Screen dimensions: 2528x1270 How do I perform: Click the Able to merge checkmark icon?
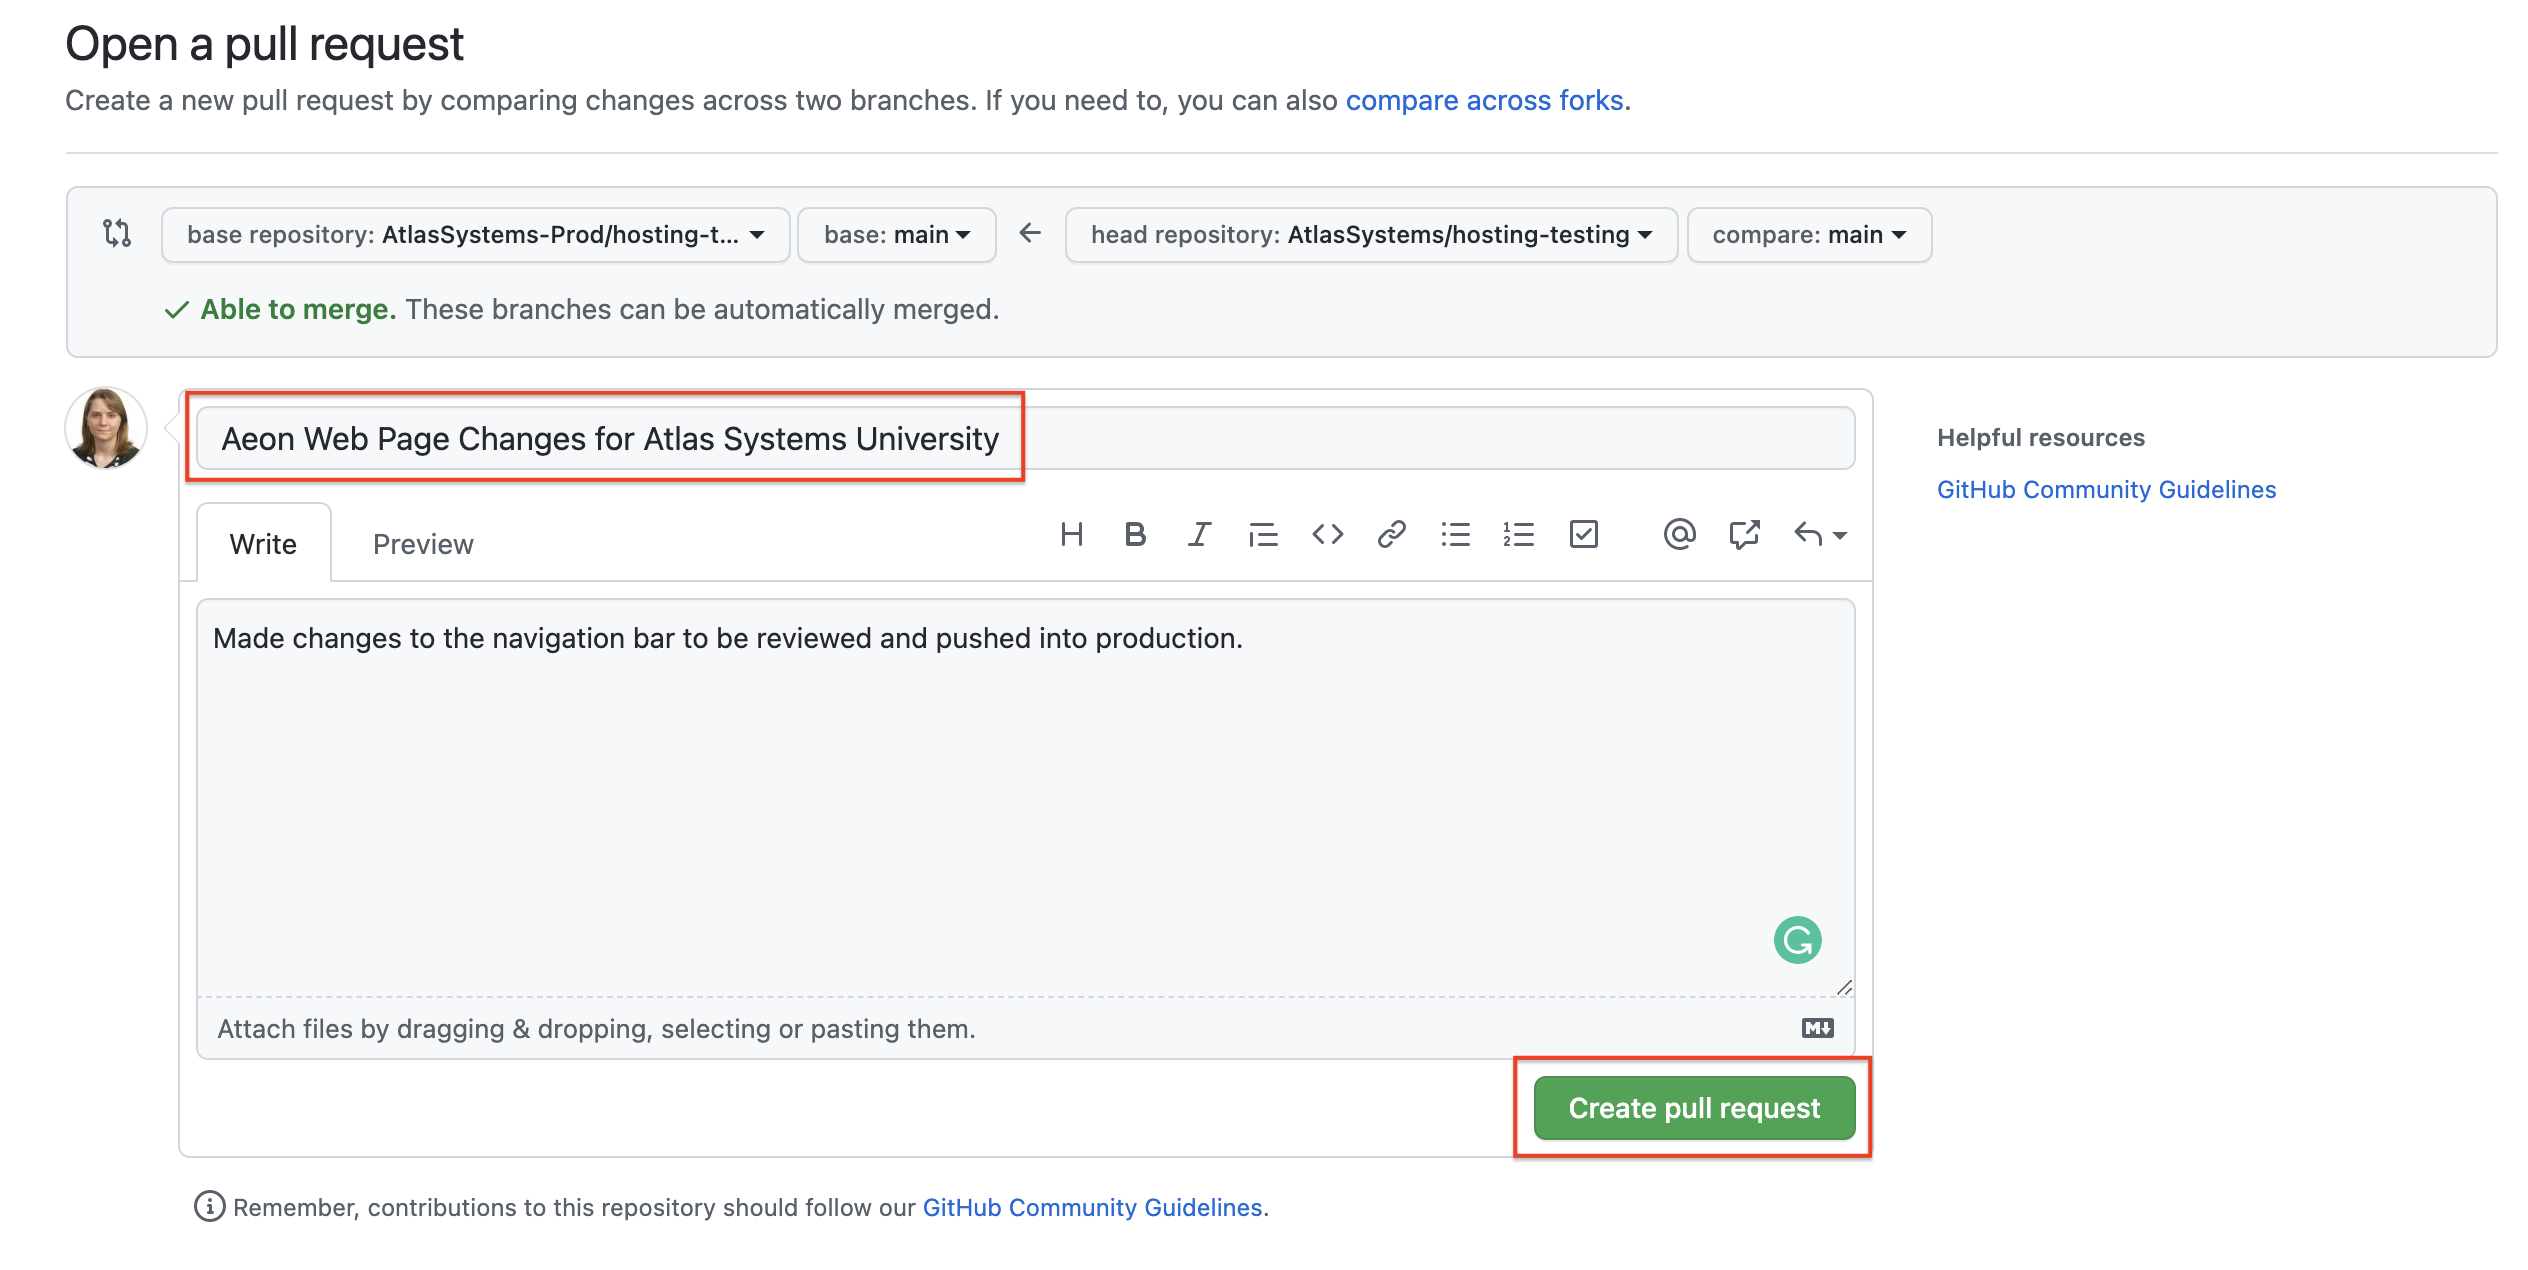point(176,310)
